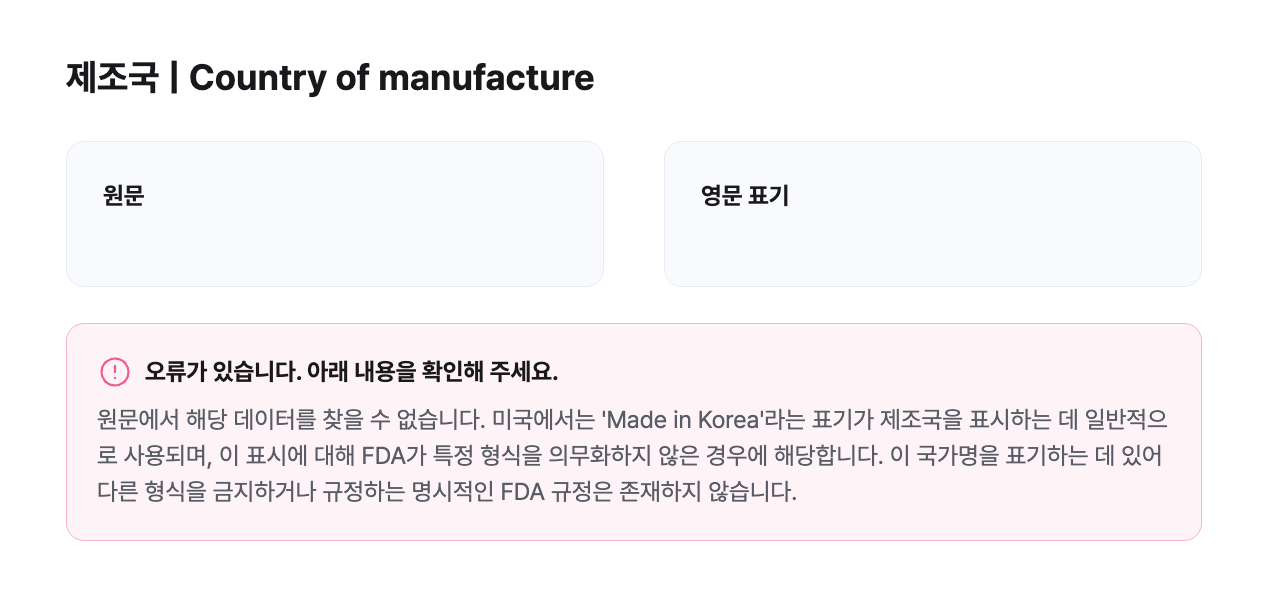
Task: Click the red exclamation warning icon
Action: (x=115, y=372)
